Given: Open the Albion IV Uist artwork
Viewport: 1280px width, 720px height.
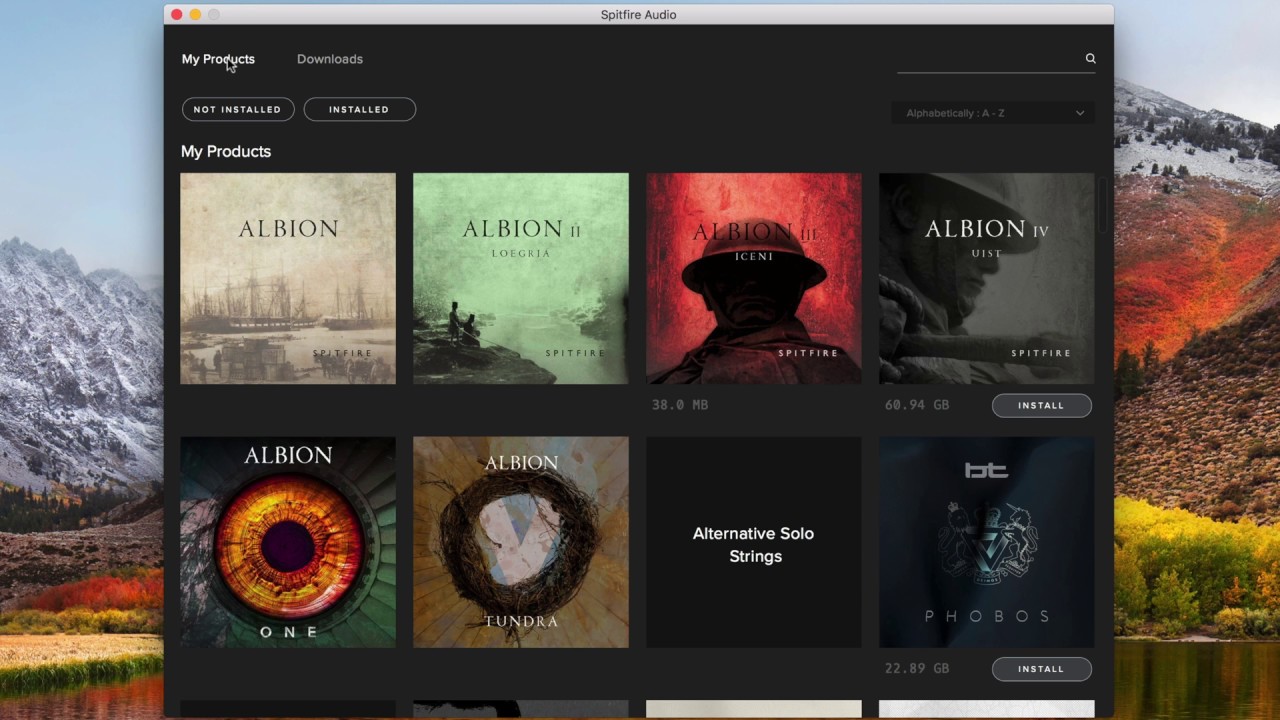Looking at the screenshot, I should [x=986, y=278].
